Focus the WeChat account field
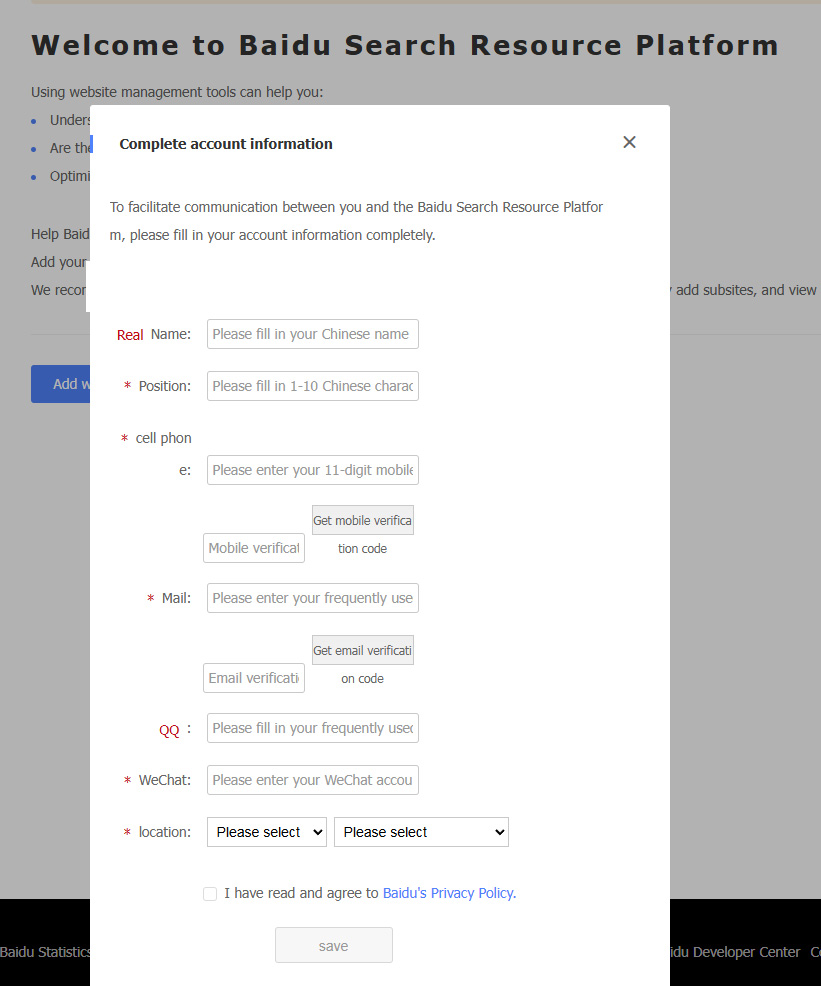 click(312, 780)
